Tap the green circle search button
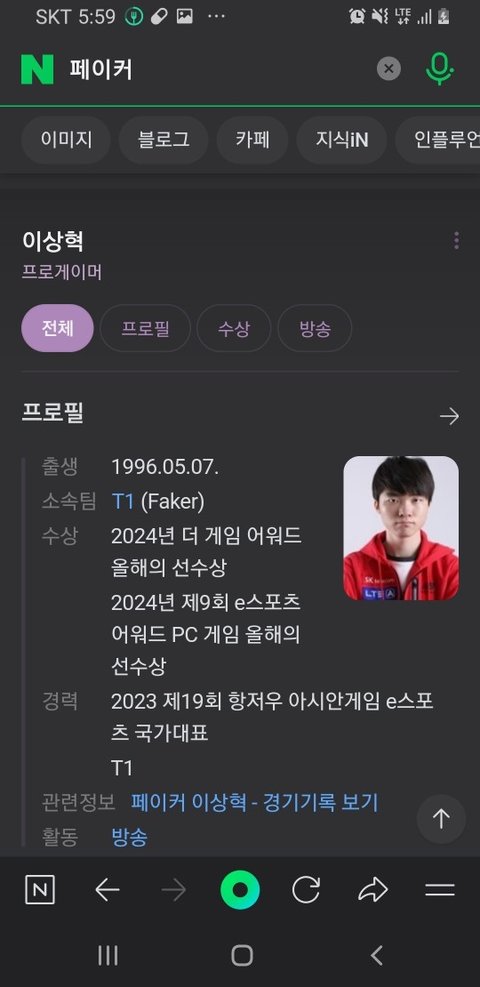This screenshot has height=987, width=480. [240, 890]
